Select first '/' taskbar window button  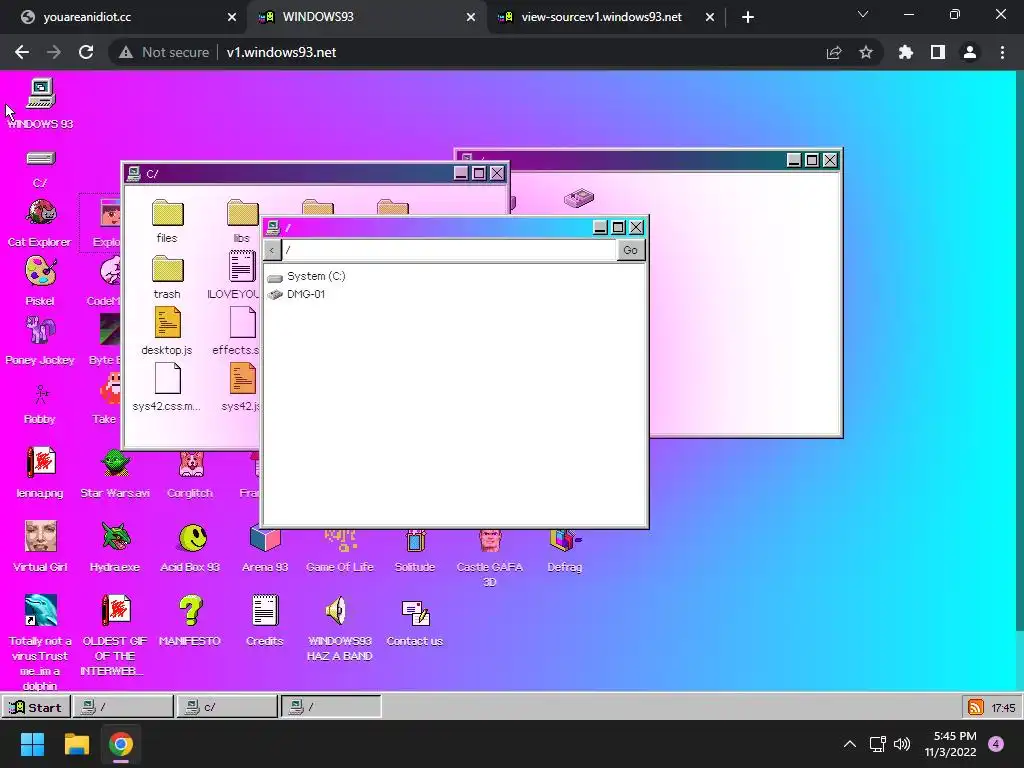[x=123, y=707]
